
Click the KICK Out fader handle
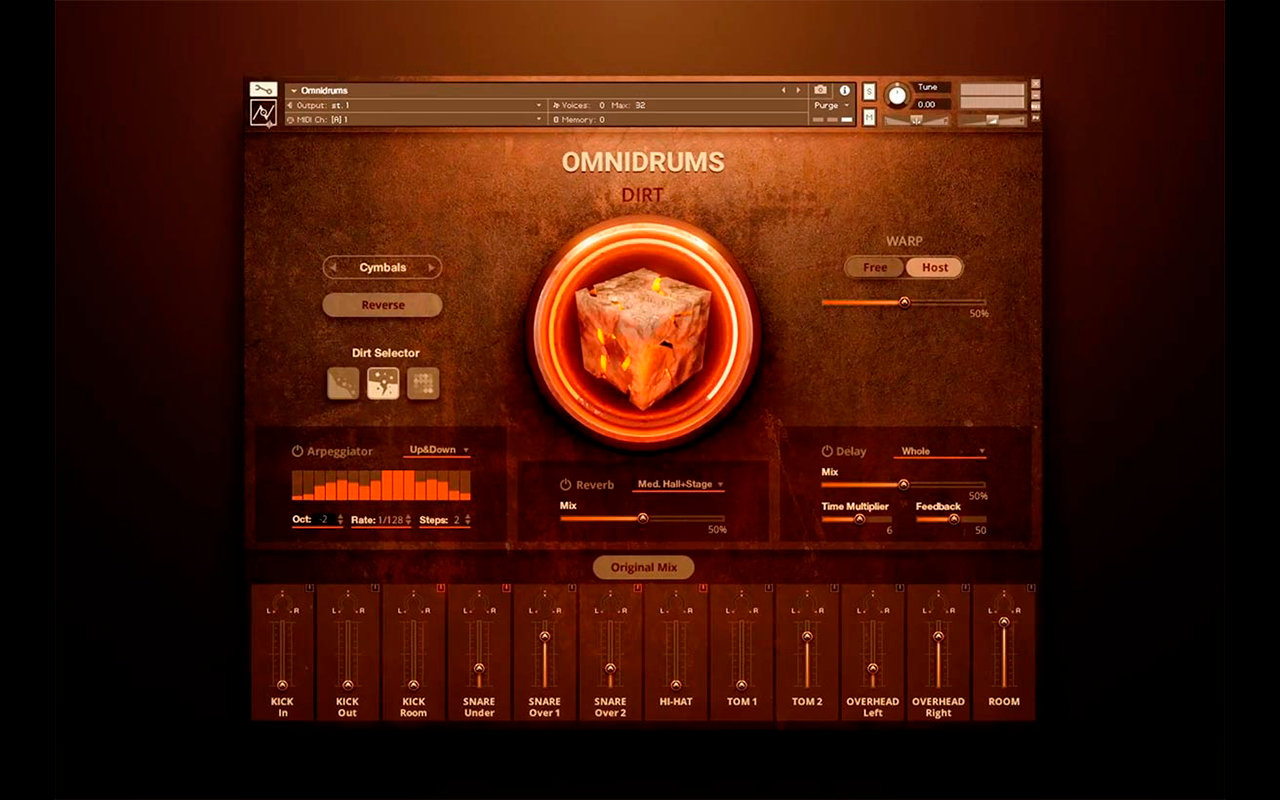click(347, 685)
